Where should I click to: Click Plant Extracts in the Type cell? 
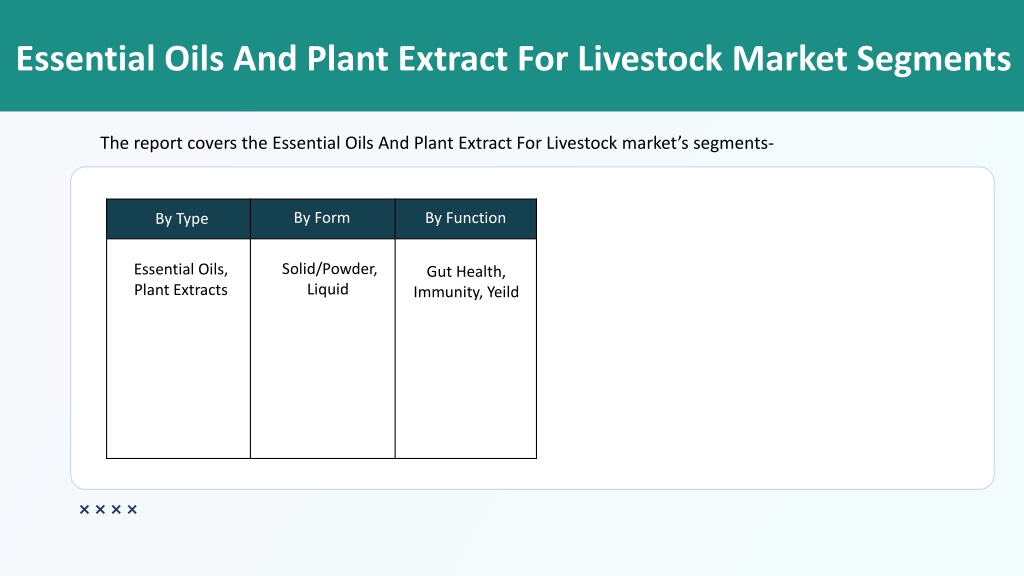click(x=181, y=290)
